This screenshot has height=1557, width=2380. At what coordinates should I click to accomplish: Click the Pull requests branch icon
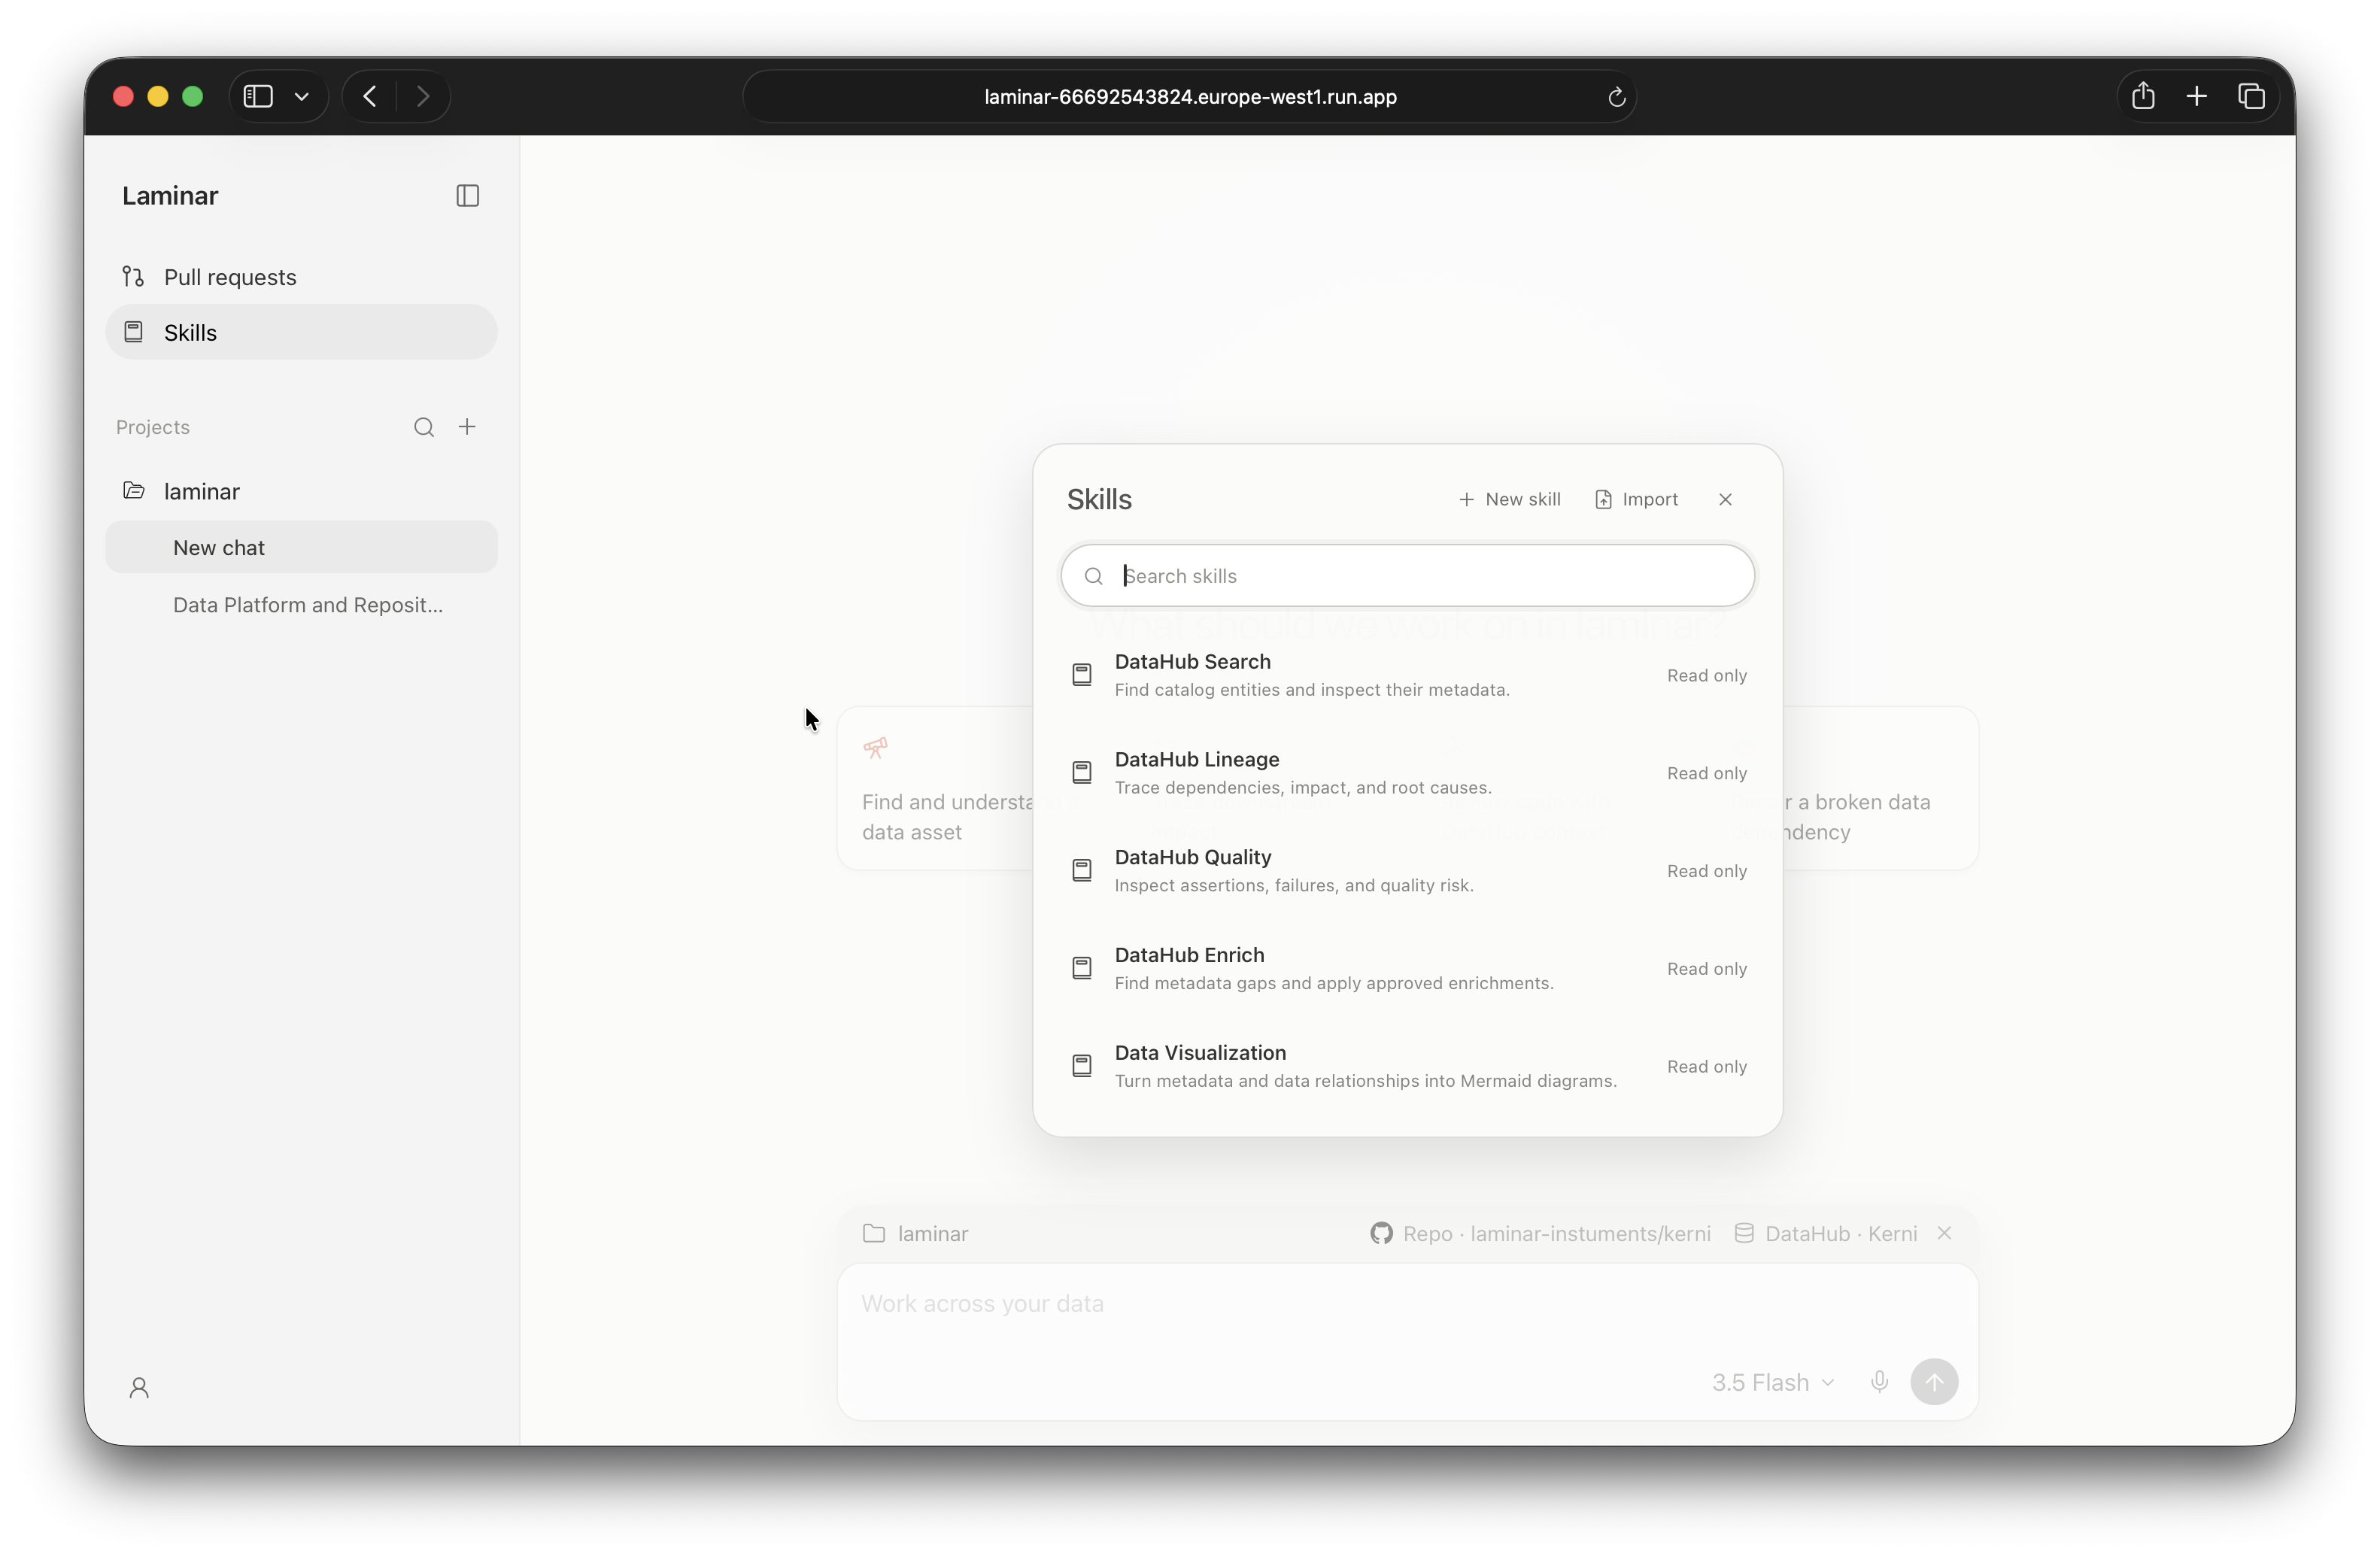(x=133, y=276)
